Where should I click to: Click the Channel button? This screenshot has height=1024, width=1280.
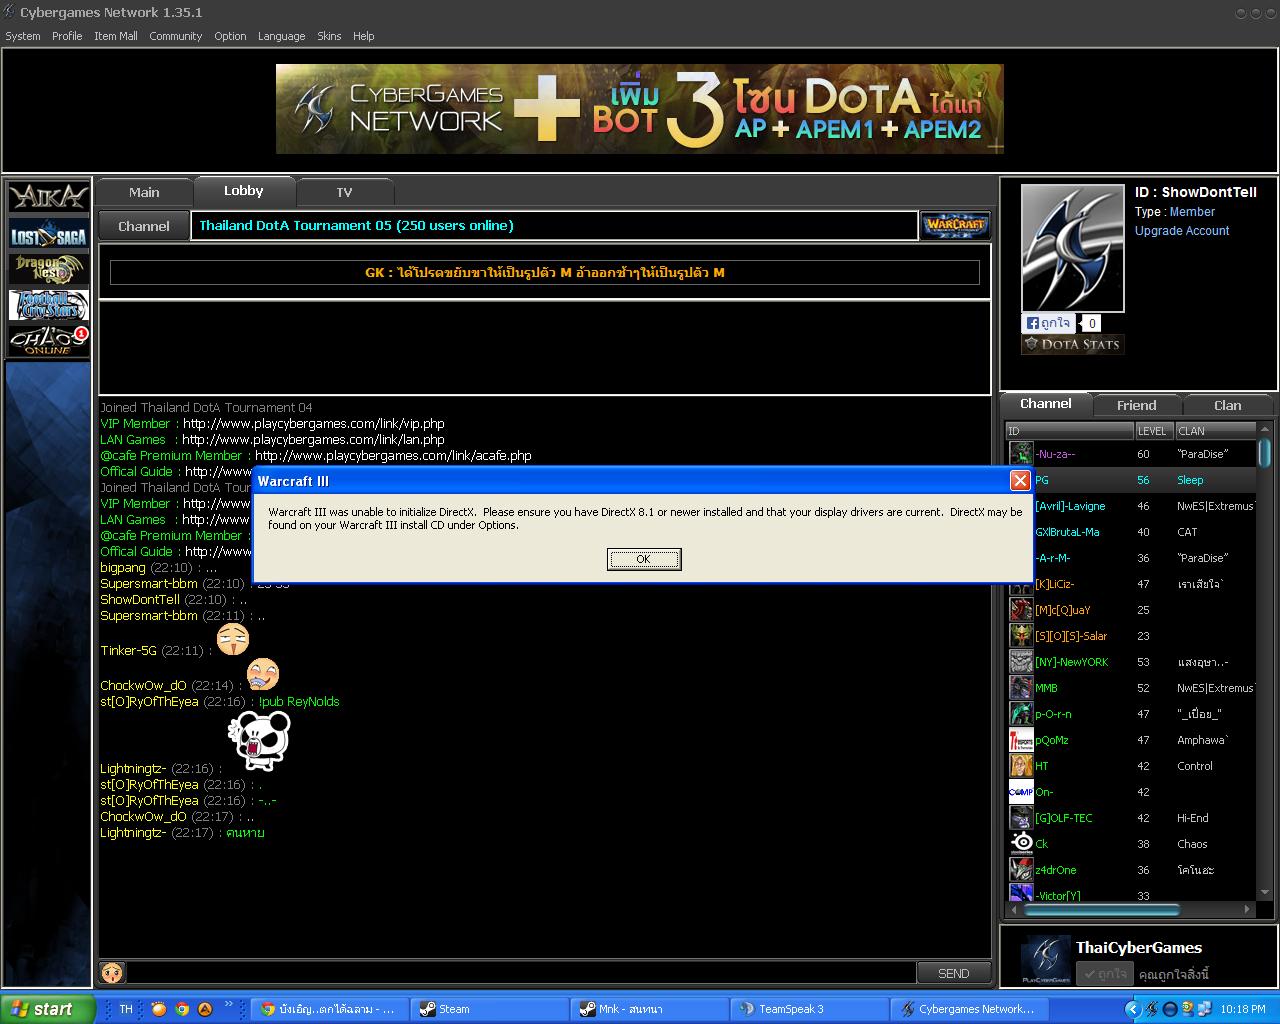(144, 226)
